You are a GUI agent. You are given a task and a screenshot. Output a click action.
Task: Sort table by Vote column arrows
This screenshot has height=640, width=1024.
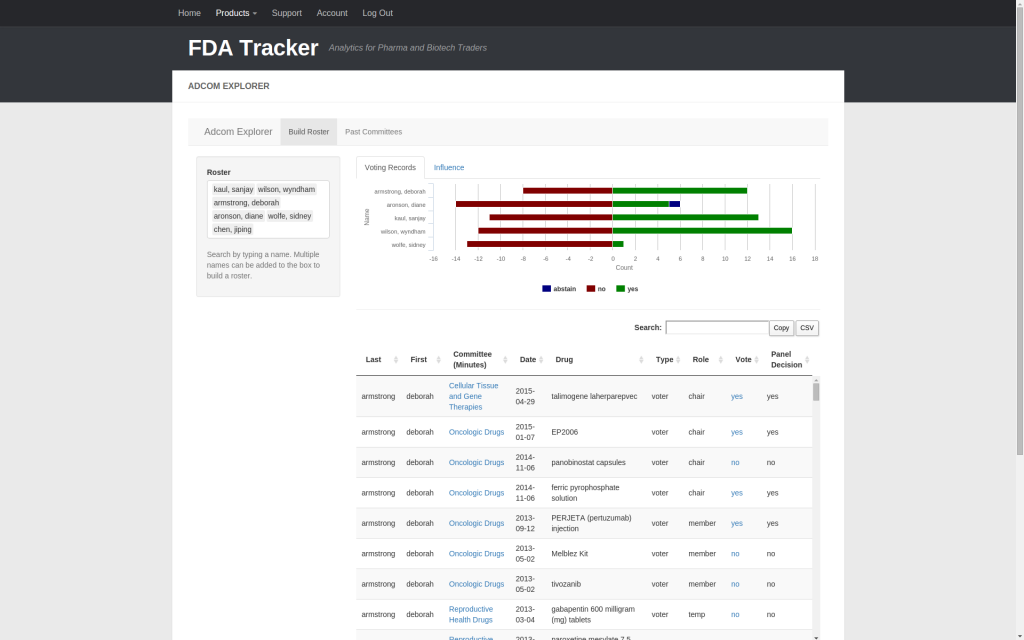pos(756,360)
